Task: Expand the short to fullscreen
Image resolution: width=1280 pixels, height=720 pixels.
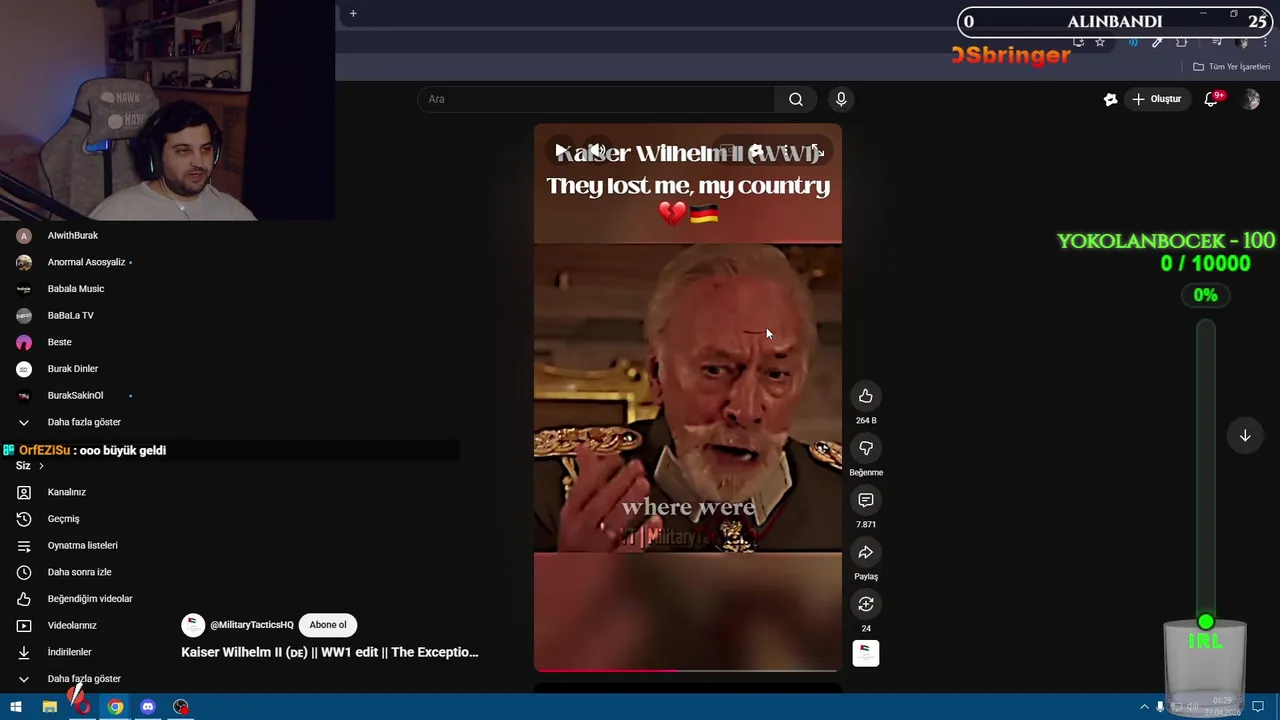Action: 816,151
